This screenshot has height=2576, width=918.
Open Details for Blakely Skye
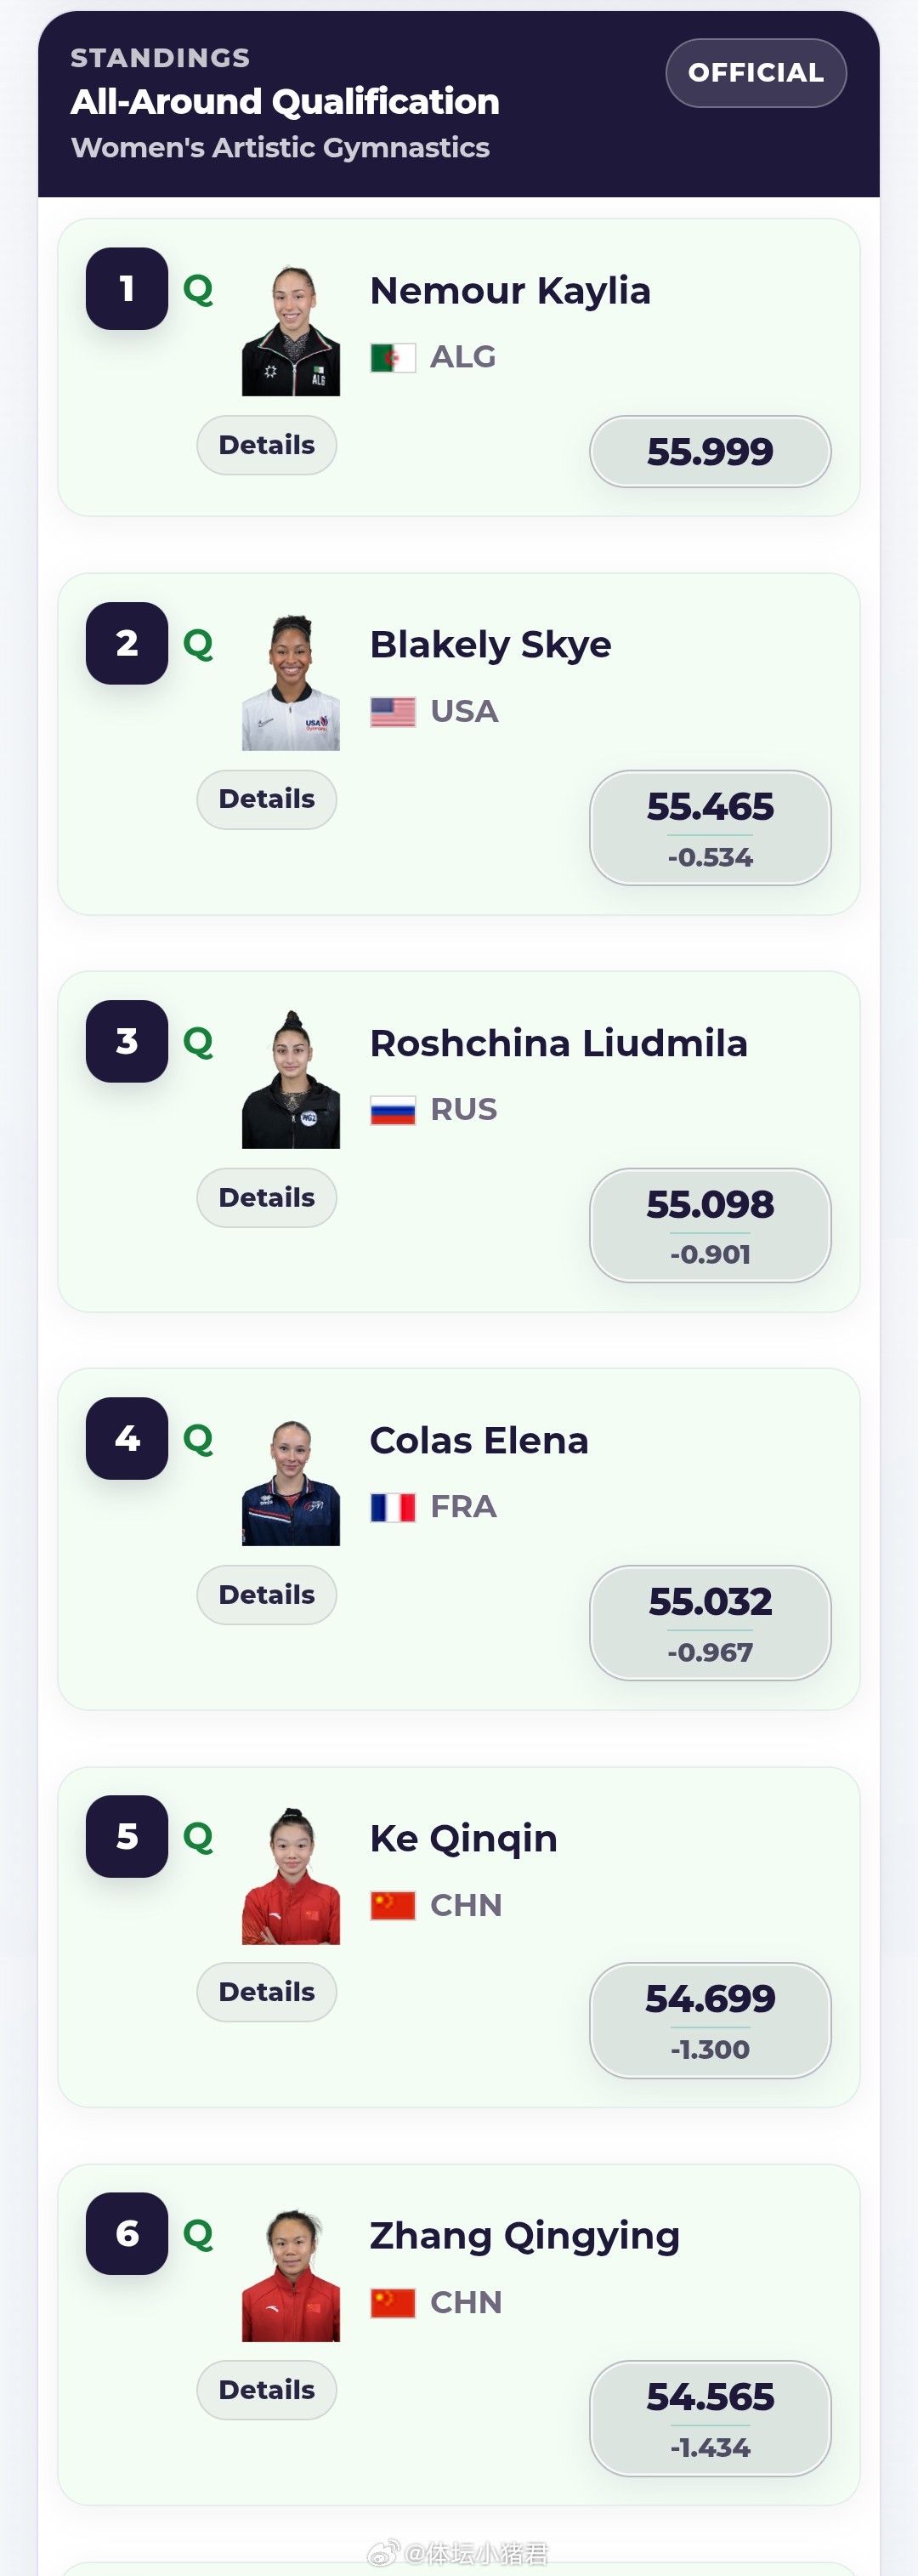(x=266, y=799)
